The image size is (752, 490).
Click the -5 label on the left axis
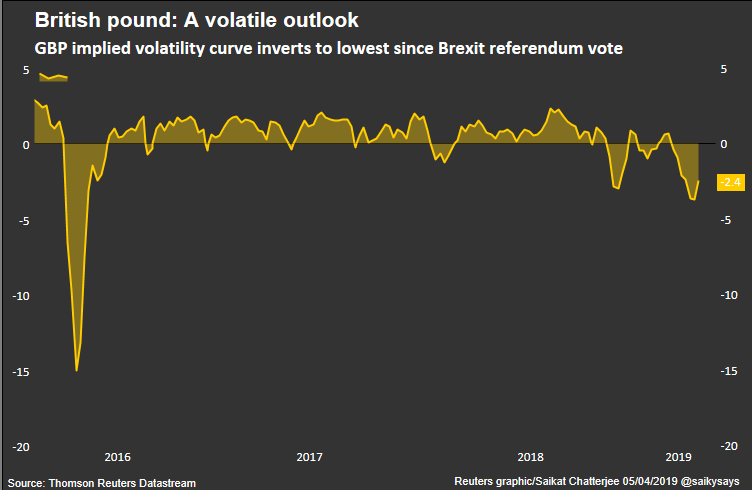24,220
